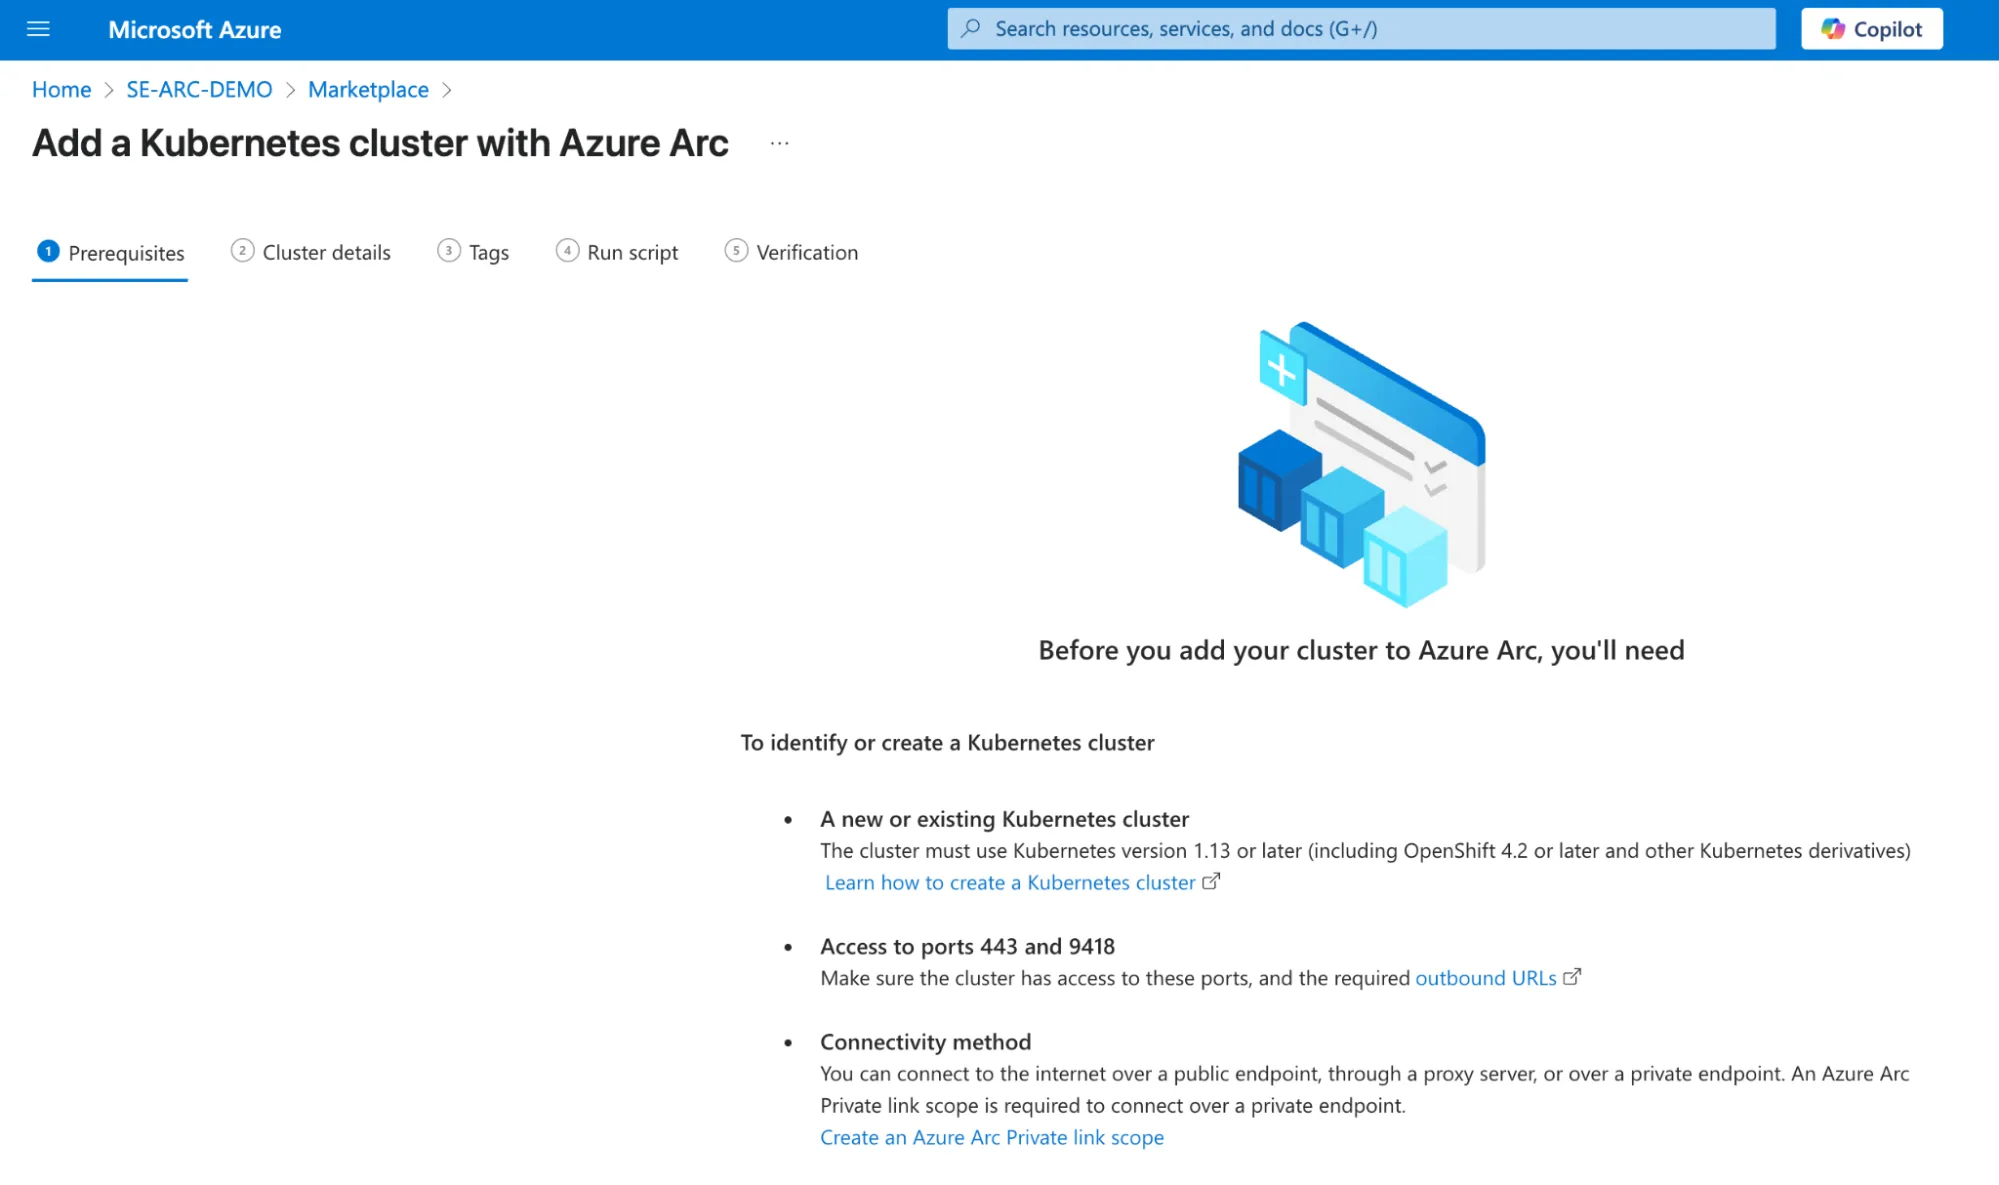Click the Kubernetes version 1.13 requirement sentence
1999x1185 pixels.
coord(1365,851)
